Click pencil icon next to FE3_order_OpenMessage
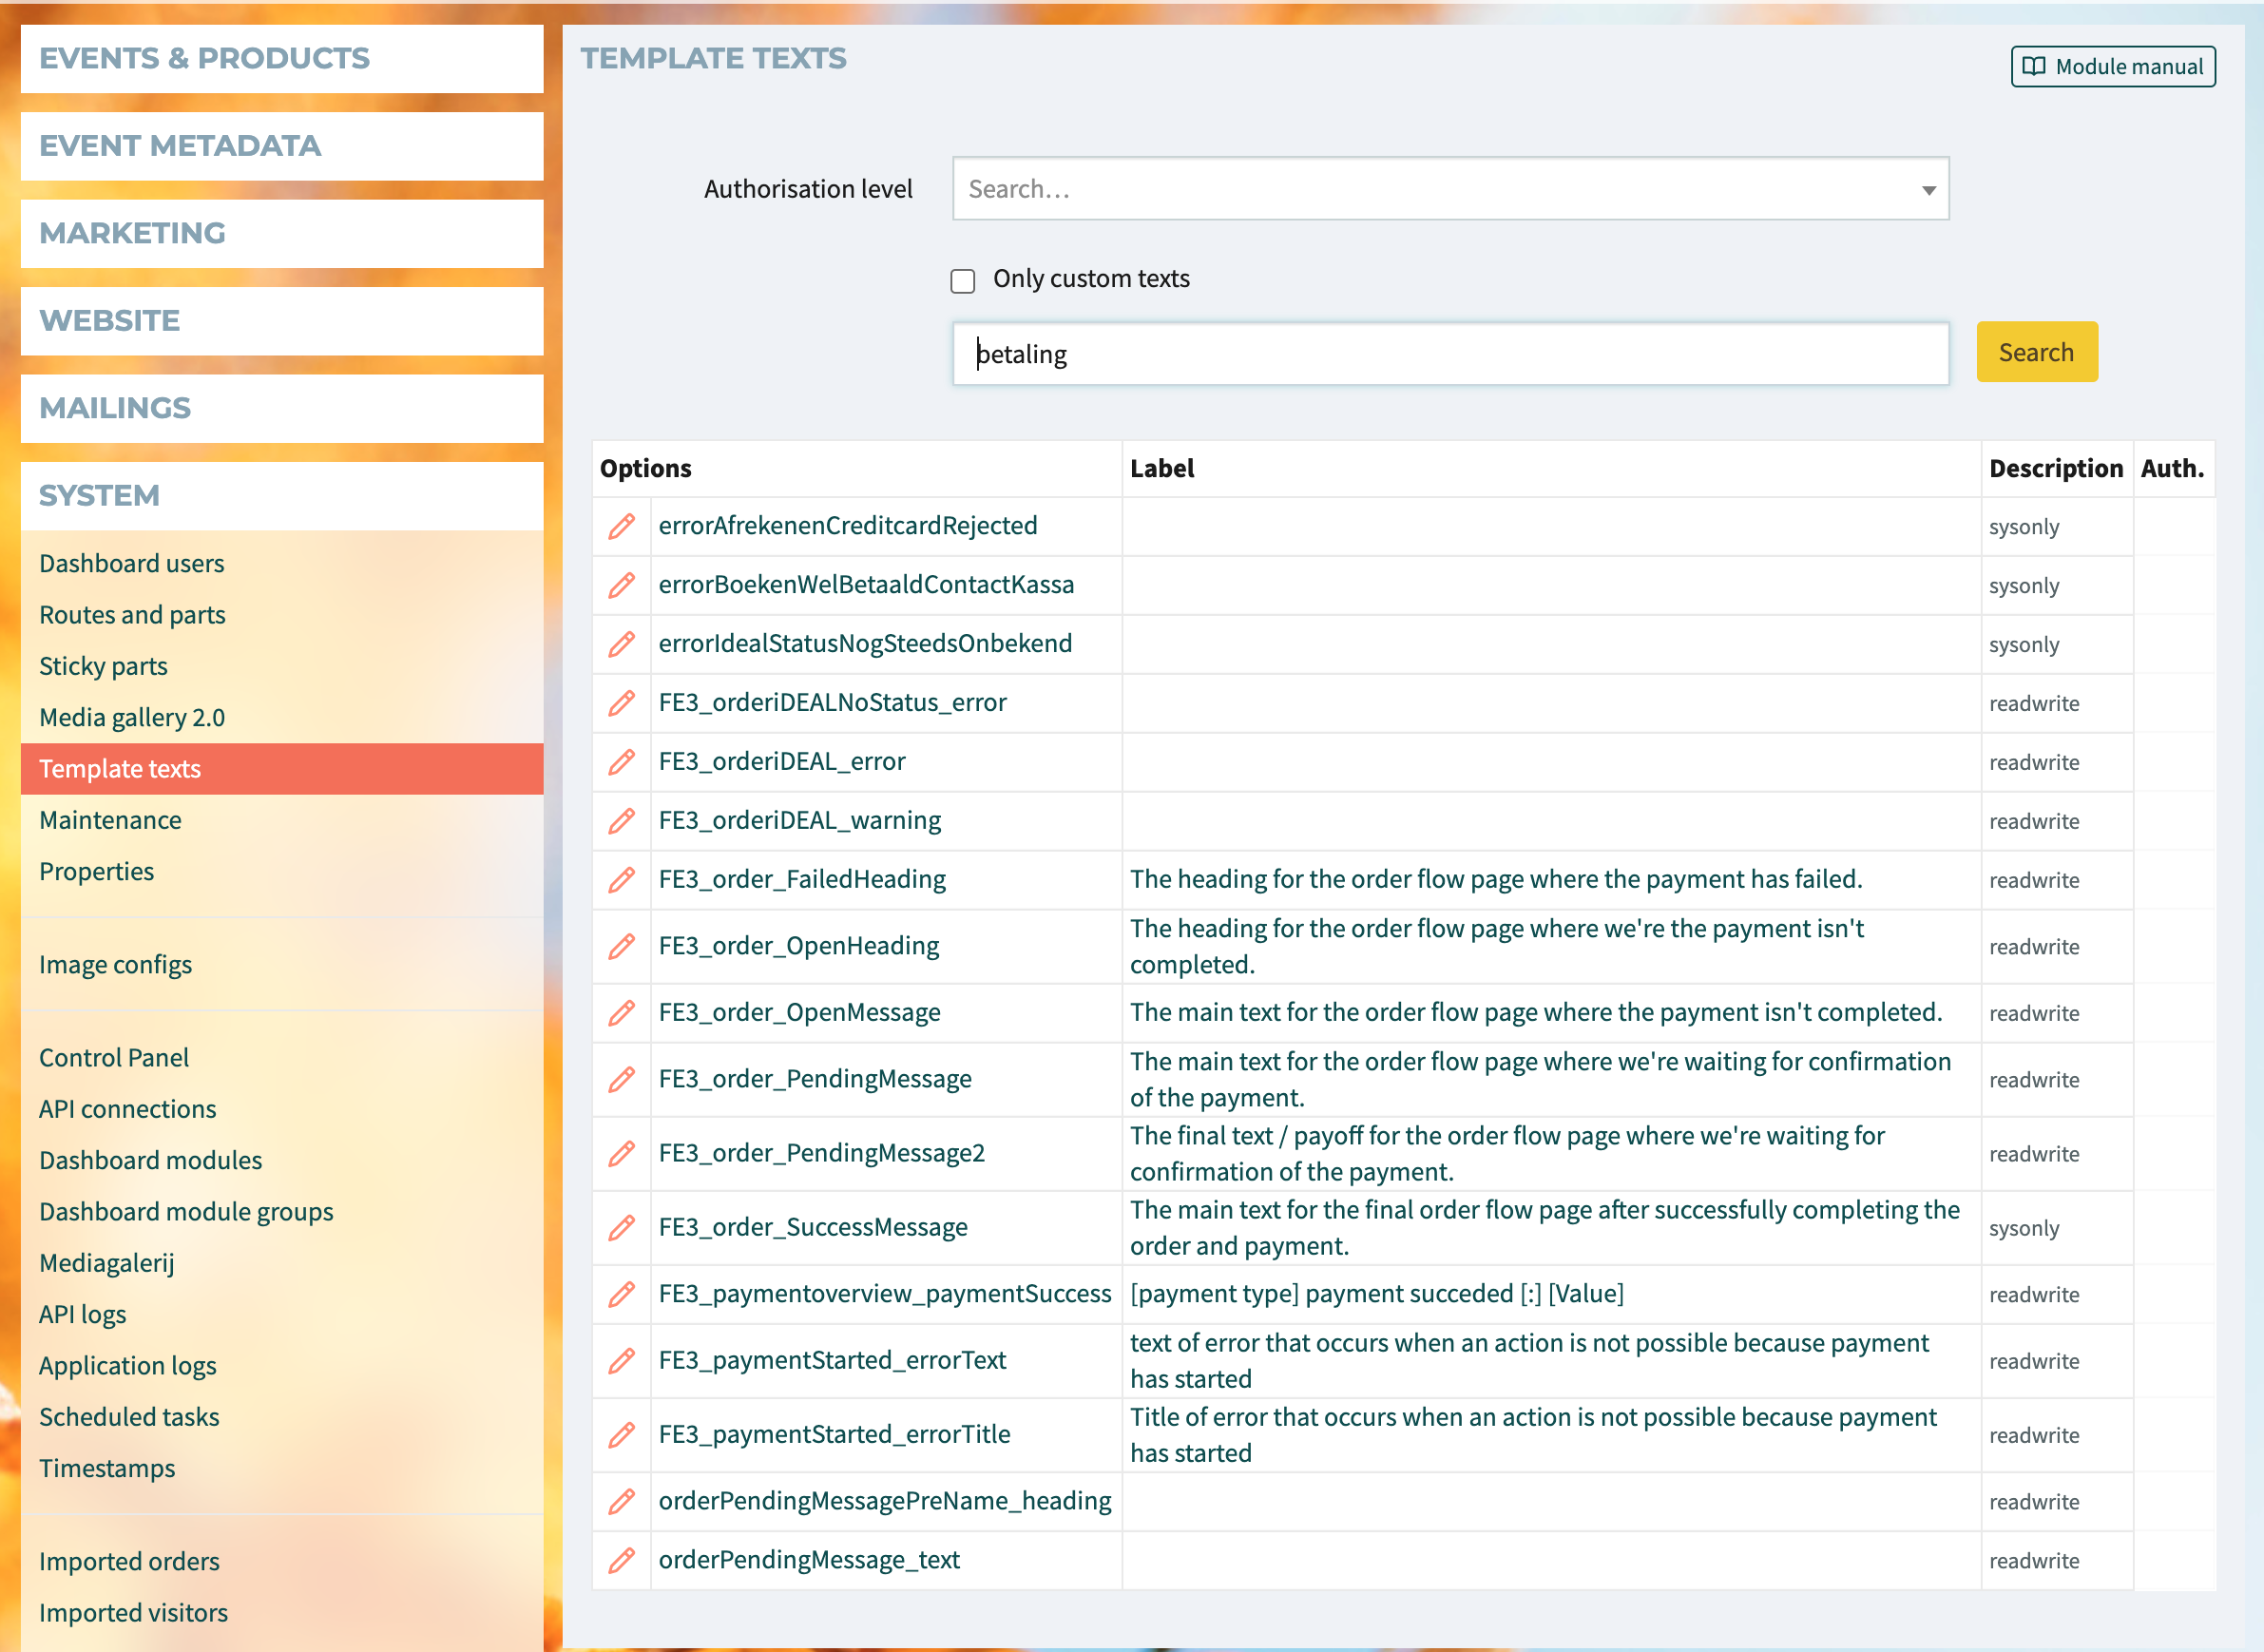2264x1652 pixels. click(621, 1013)
